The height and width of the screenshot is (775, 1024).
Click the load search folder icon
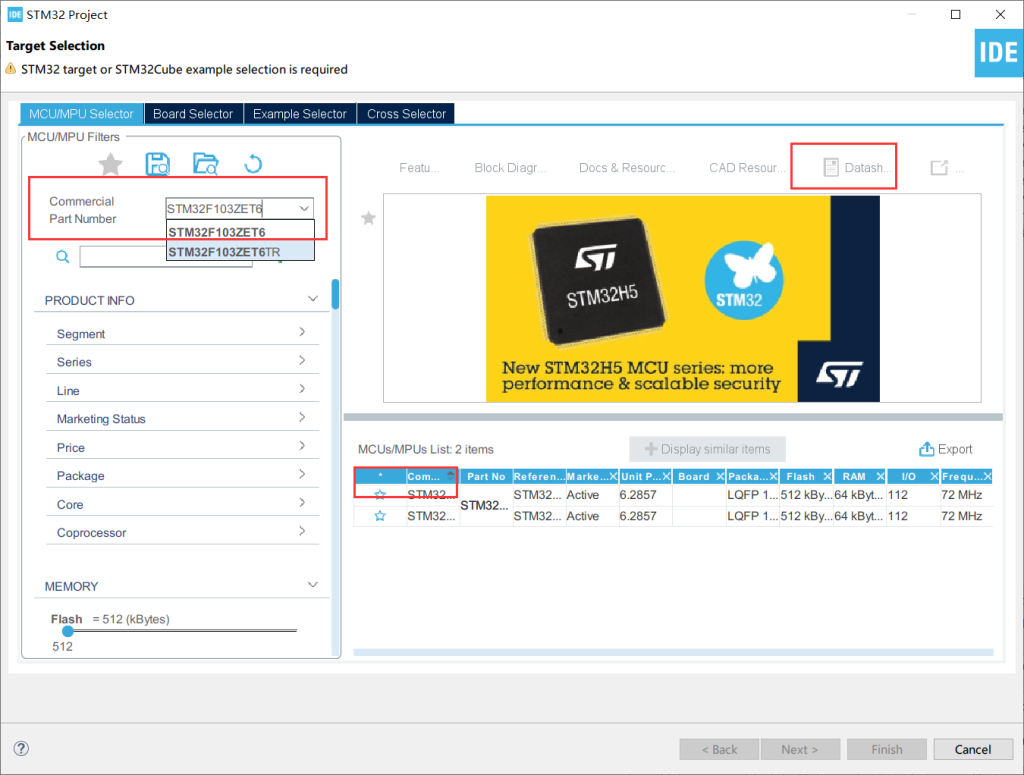(205, 164)
